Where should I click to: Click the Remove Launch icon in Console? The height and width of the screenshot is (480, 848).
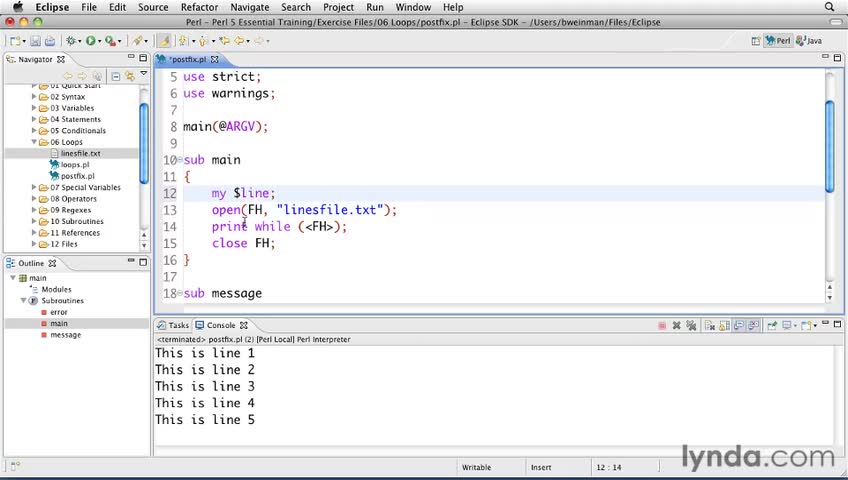click(676, 325)
